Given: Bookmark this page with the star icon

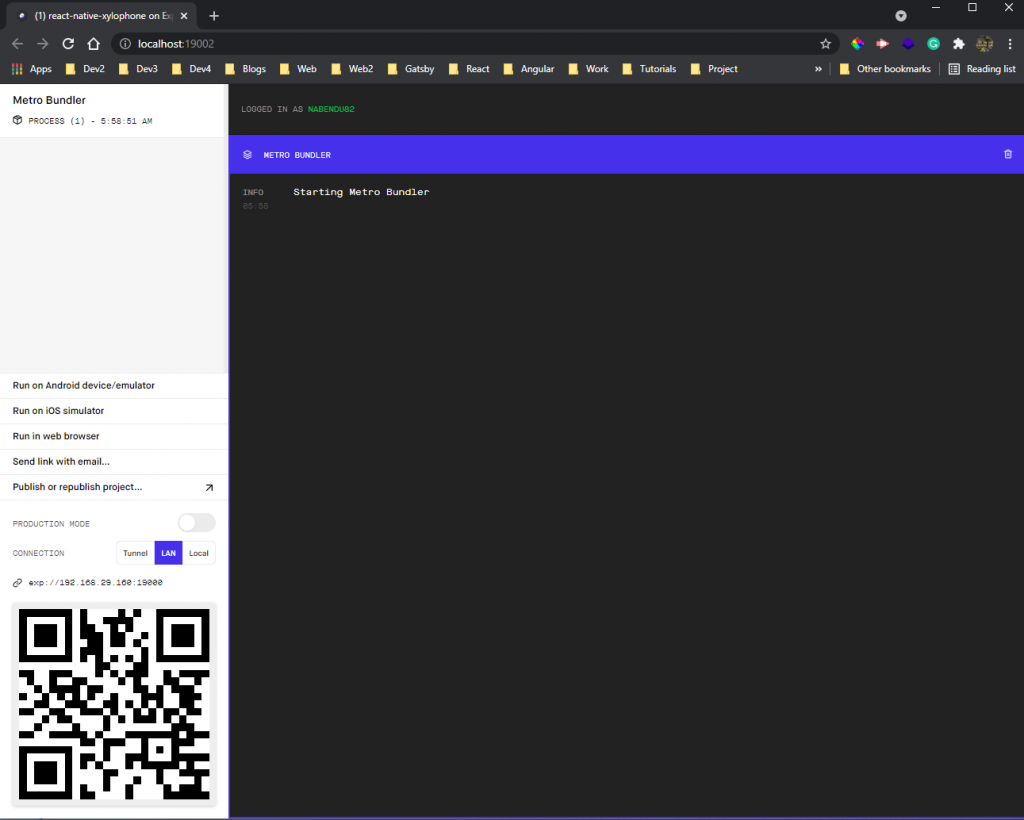Looking at the screenshot, I should click(x=825, y=44).
